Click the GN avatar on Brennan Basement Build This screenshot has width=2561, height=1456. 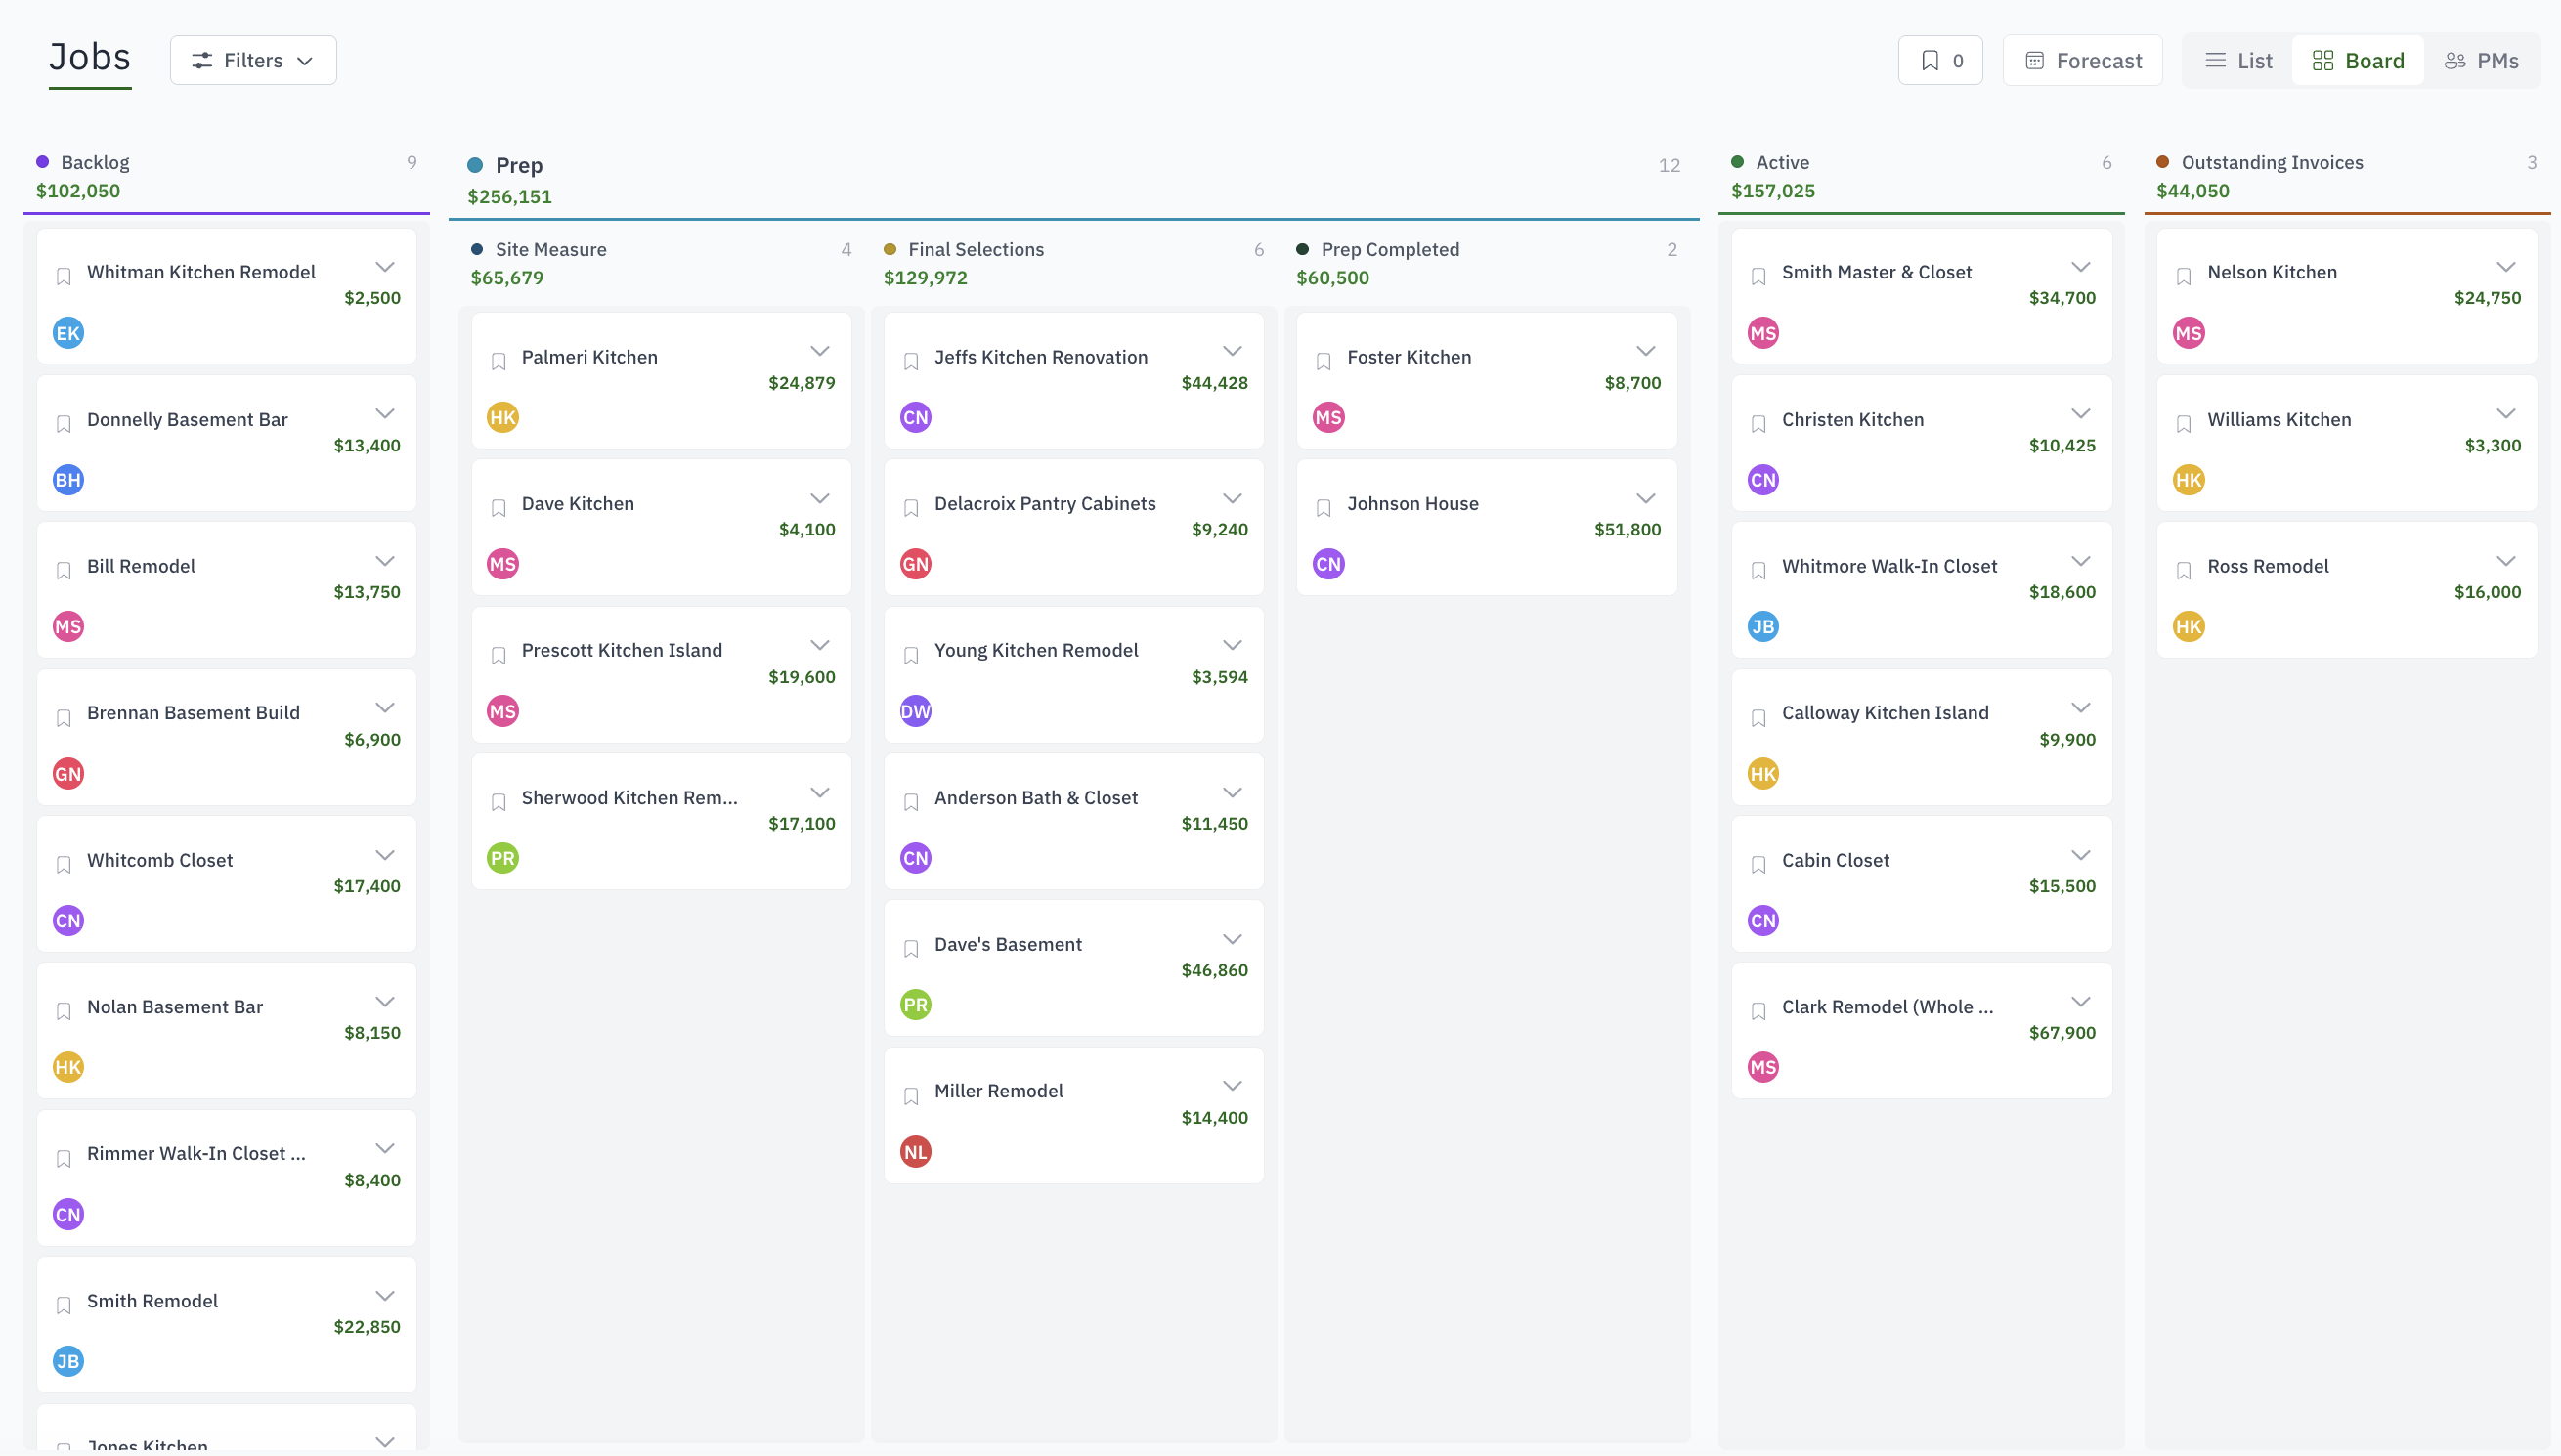pos(68,774)
